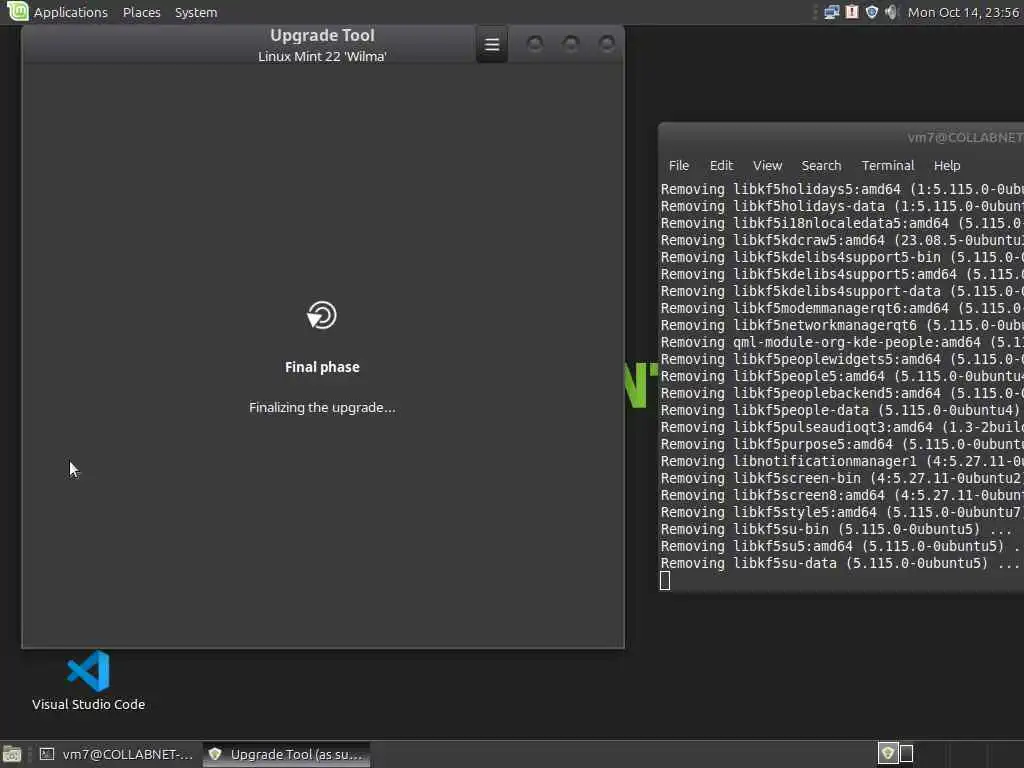Open the terminal Search menu

coord(821,165)
